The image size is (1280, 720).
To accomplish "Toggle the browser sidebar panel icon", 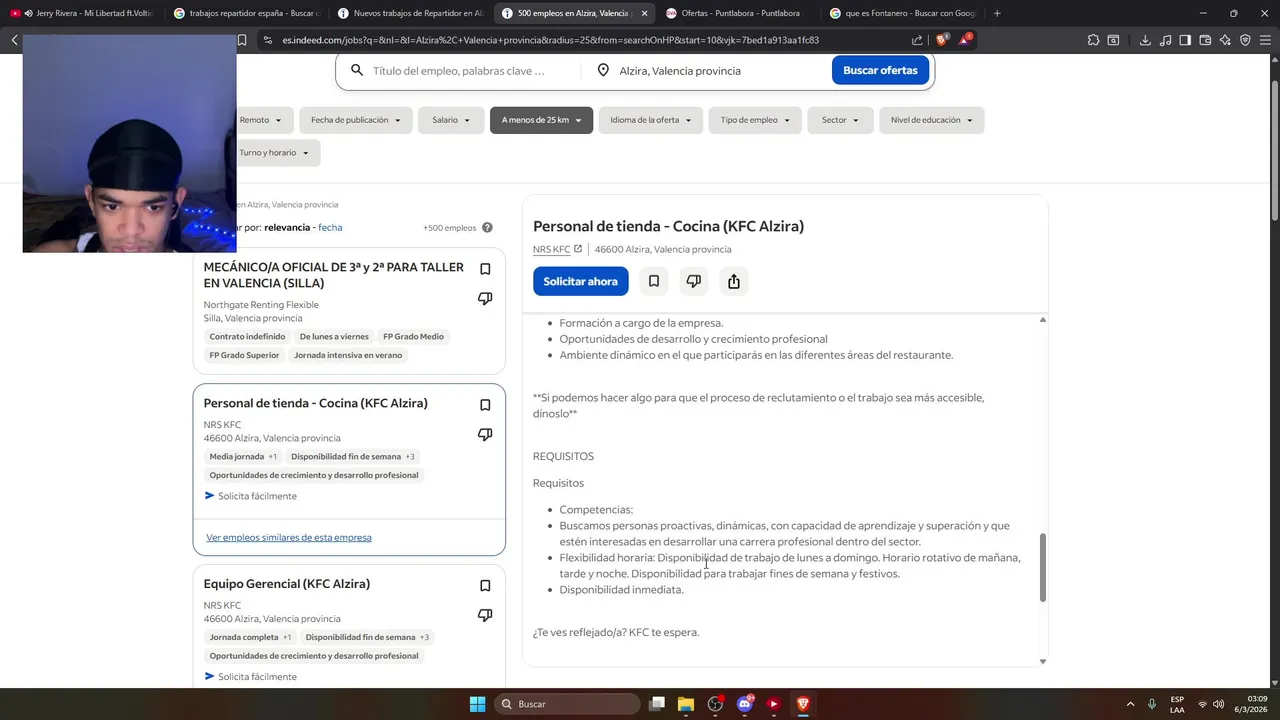I will point(1185,40).
